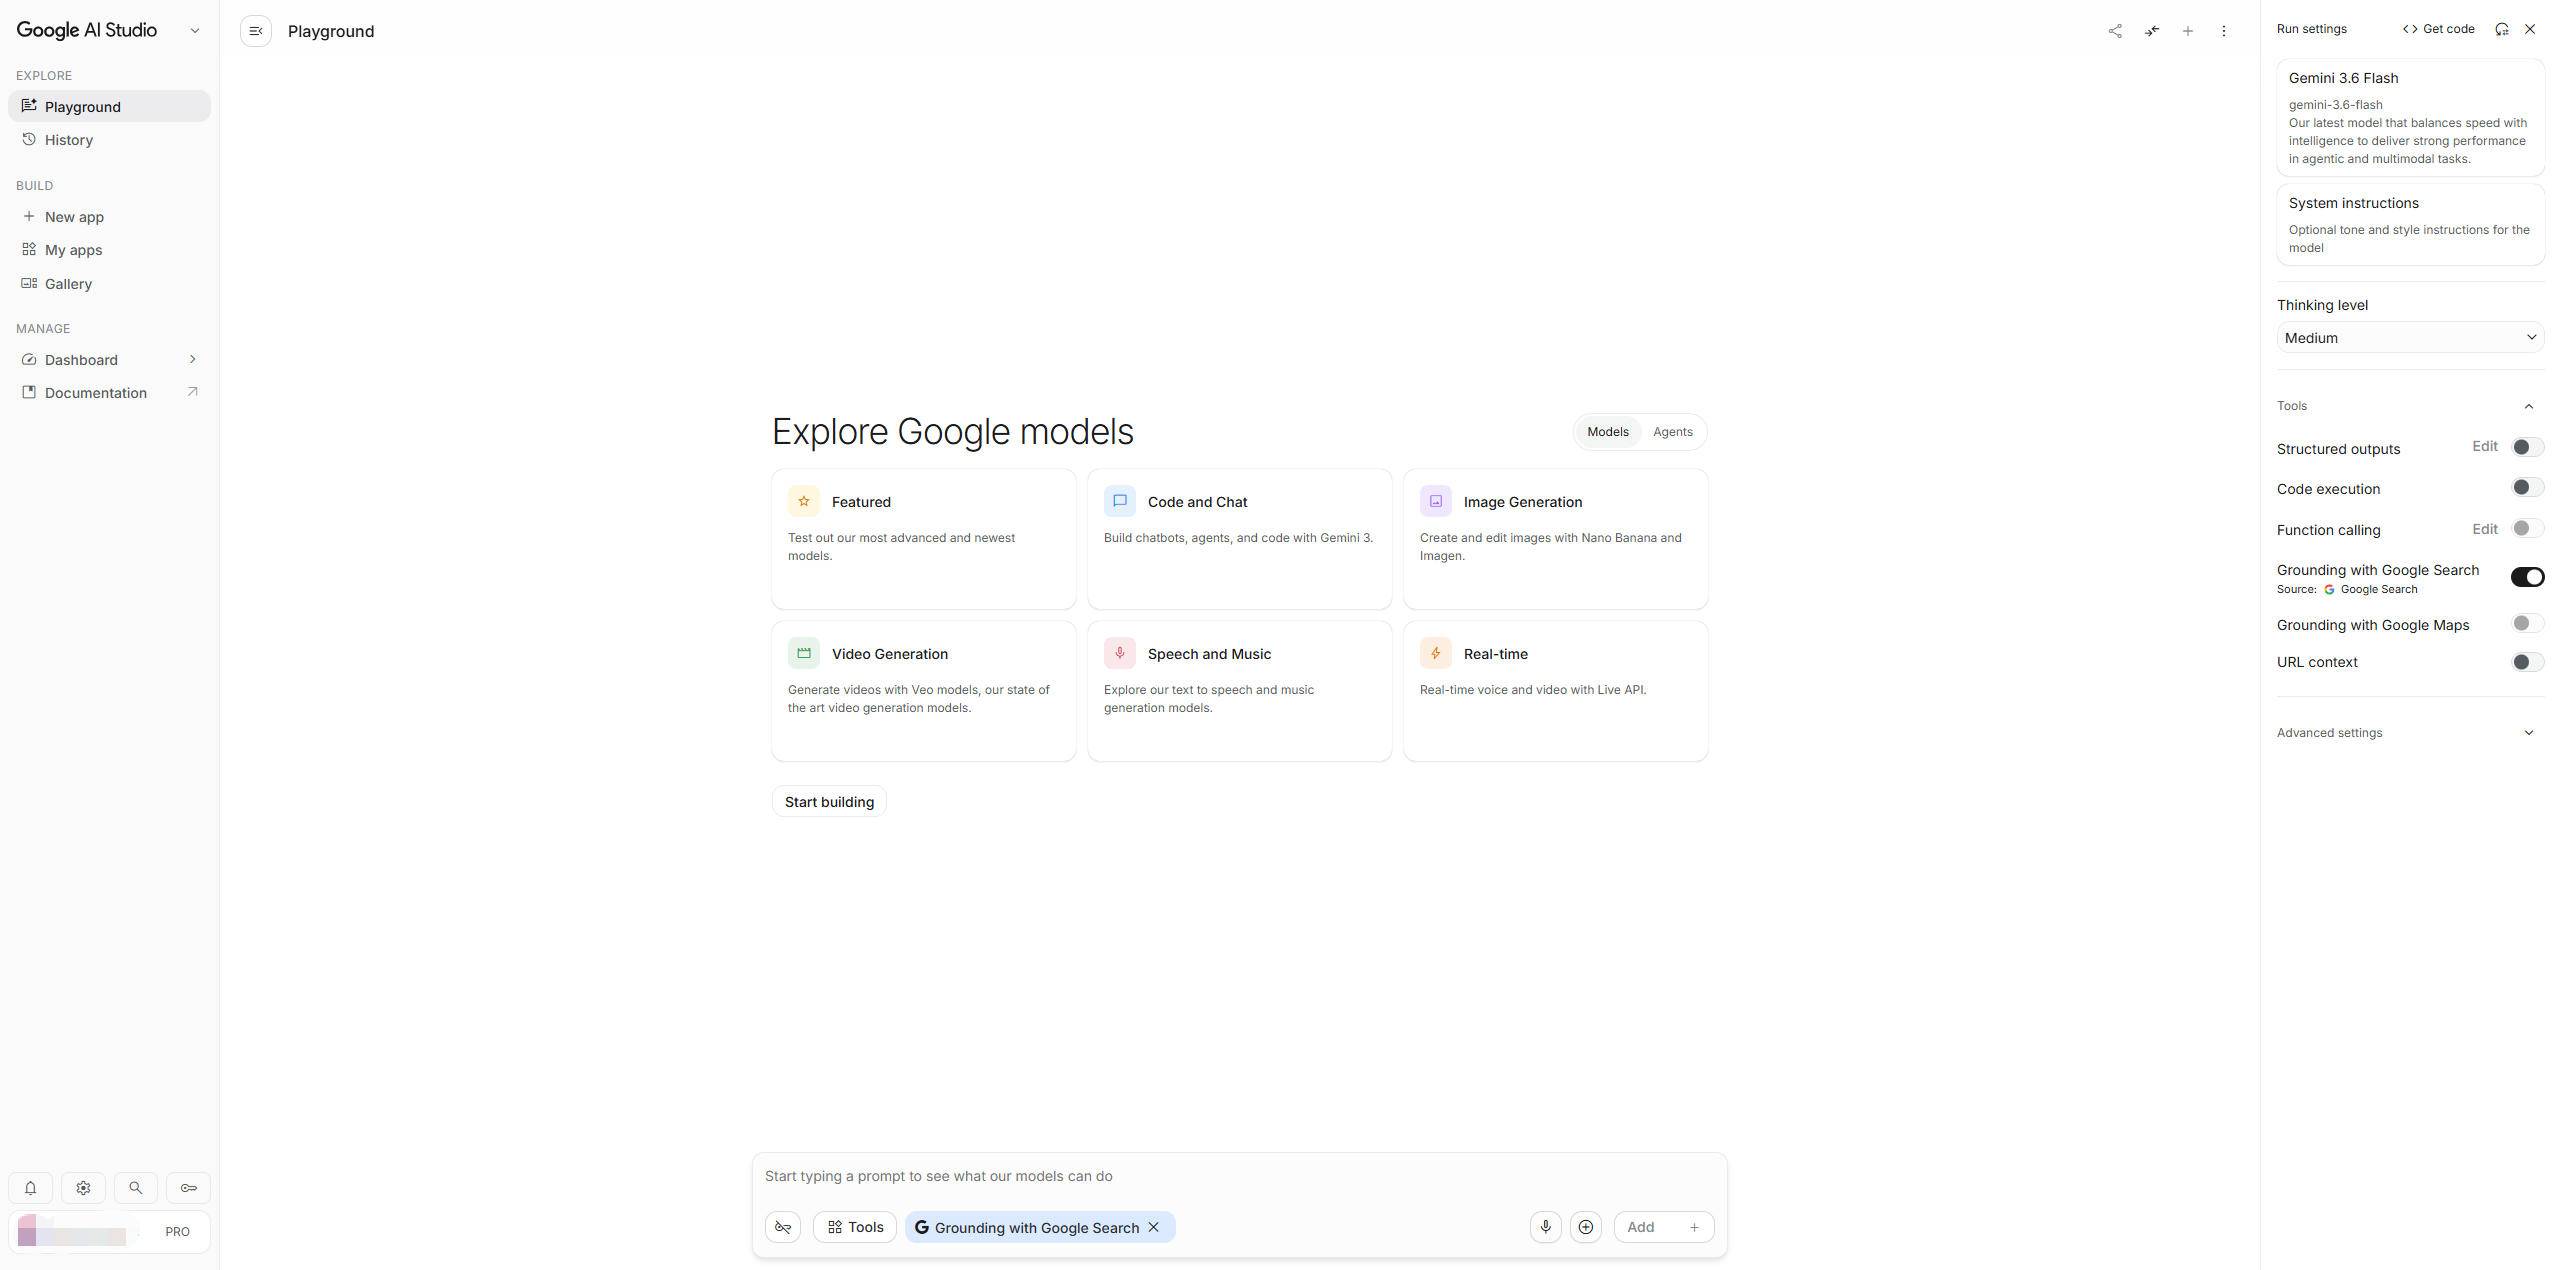
Task: Click the Start building button
Action: click(829, 802)
